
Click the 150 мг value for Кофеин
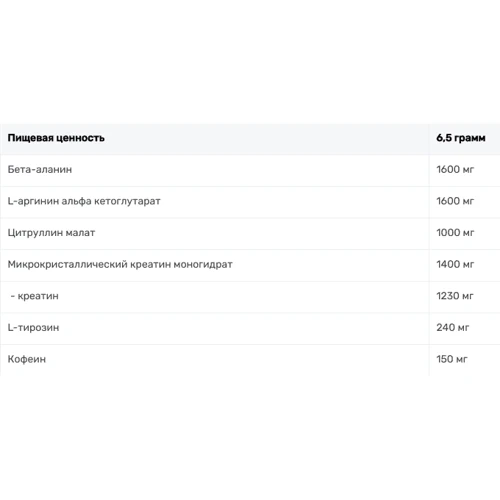tap(452, 359)
